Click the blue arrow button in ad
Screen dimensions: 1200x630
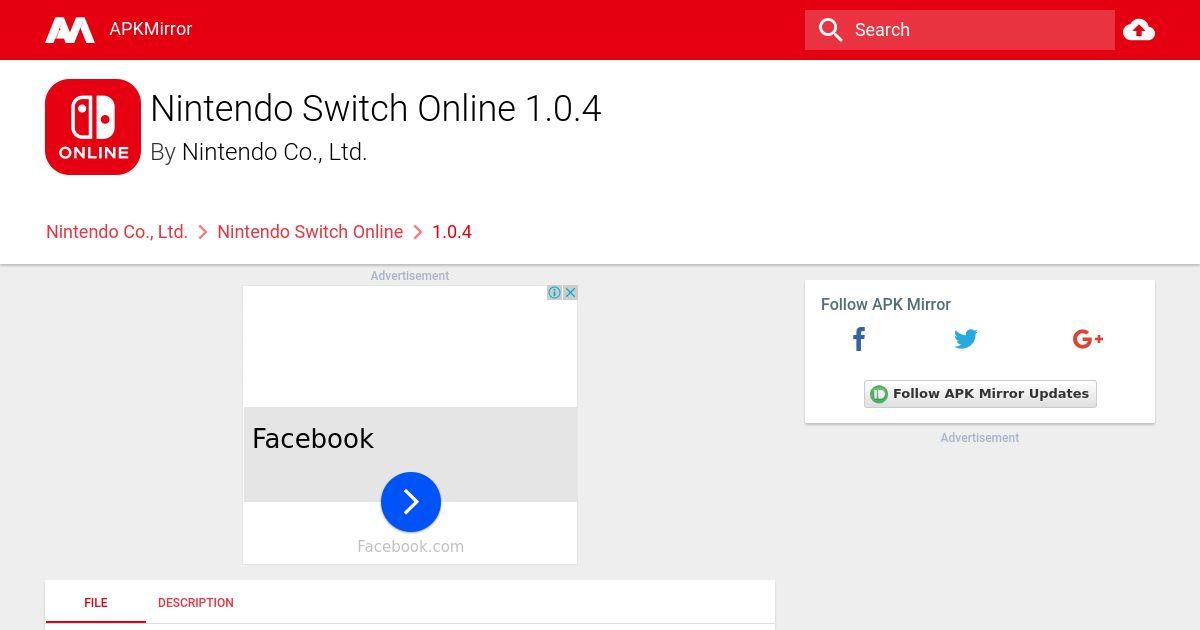tap(411, 502)
